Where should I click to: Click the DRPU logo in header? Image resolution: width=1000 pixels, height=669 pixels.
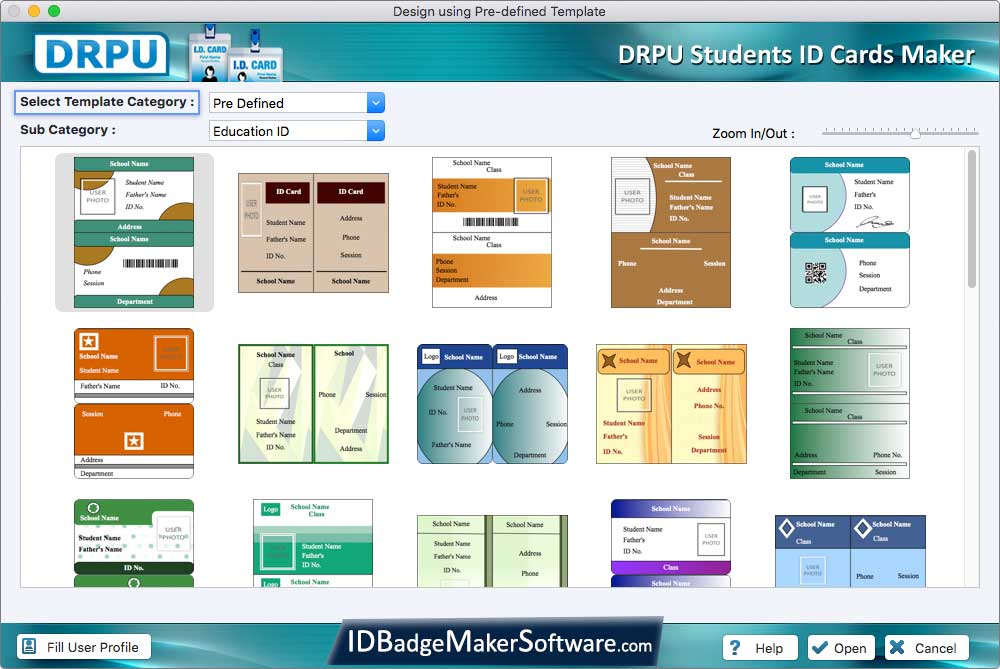coord(100,54)
